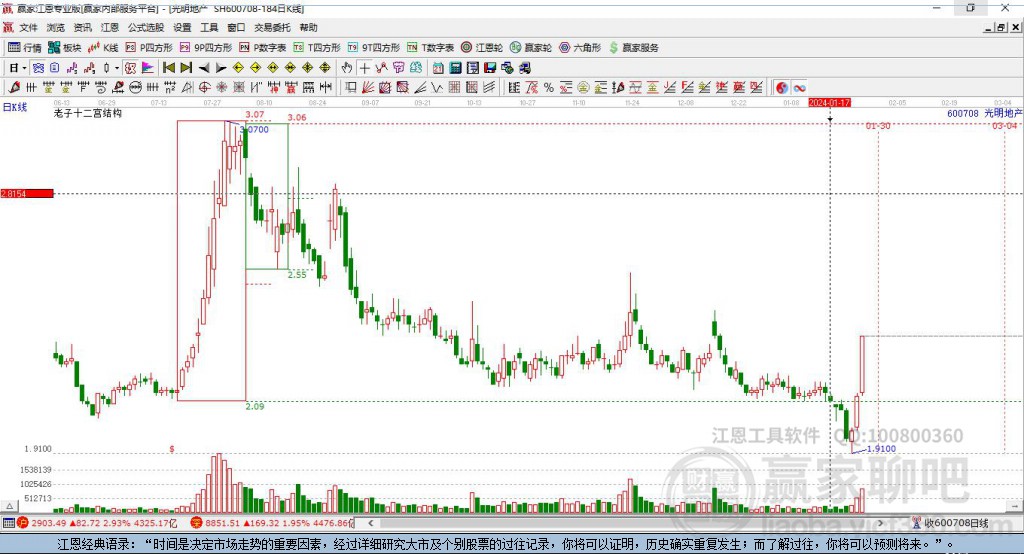Toggle the red-blue yin-yang icon
The width and height of the screenshot is (1024, 554).
782,88
